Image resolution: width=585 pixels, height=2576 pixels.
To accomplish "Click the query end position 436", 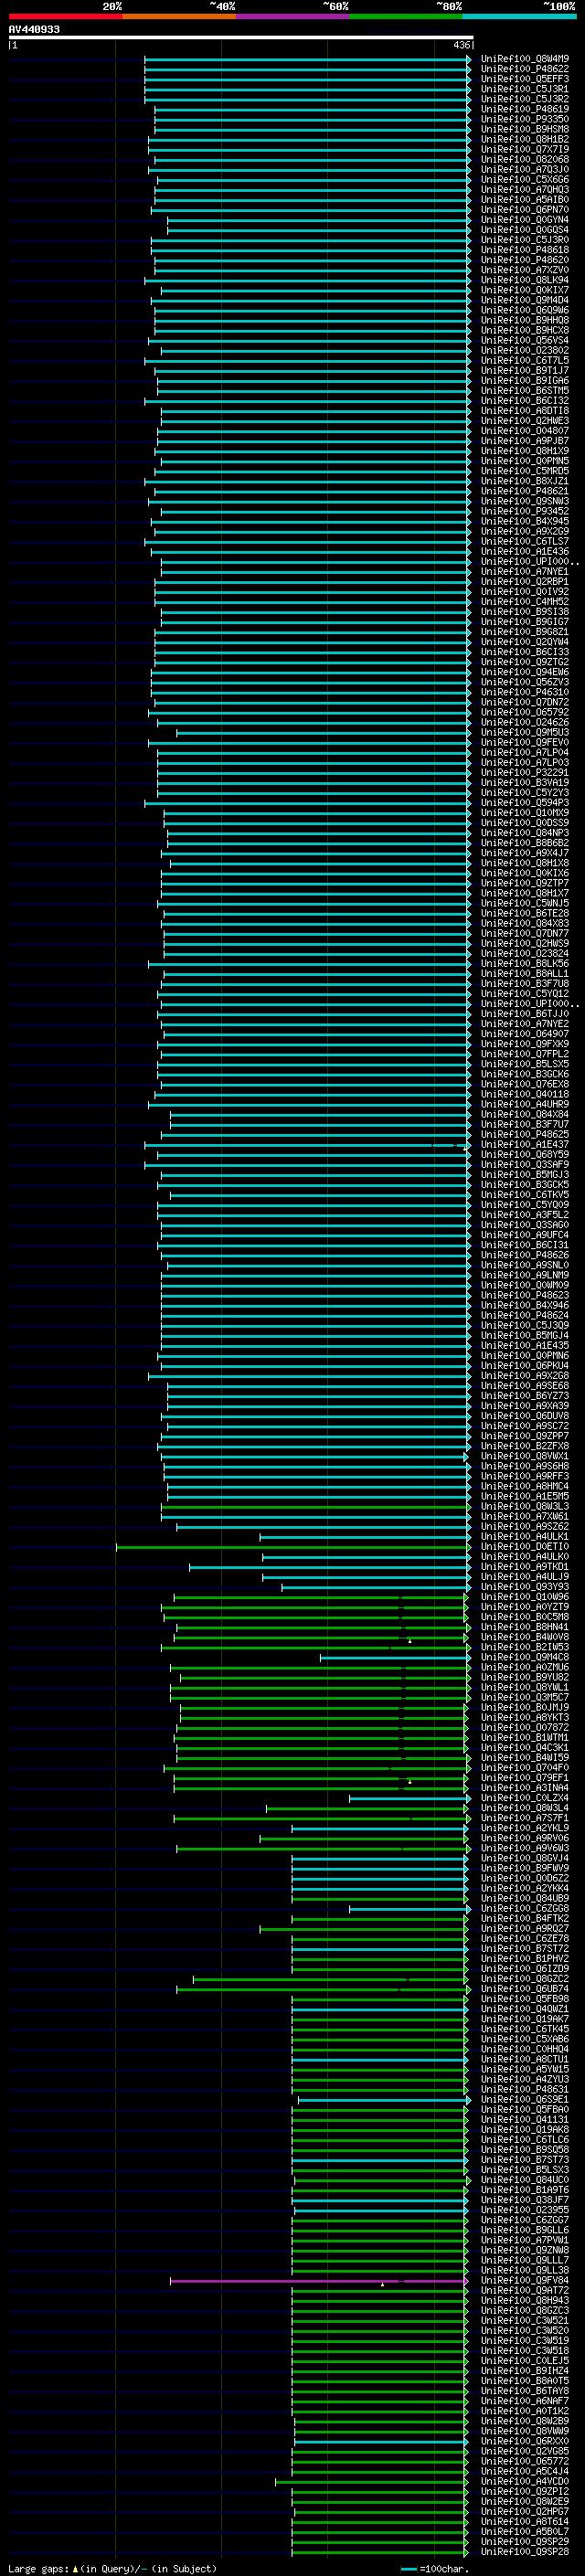I will (x=461, y=45).
